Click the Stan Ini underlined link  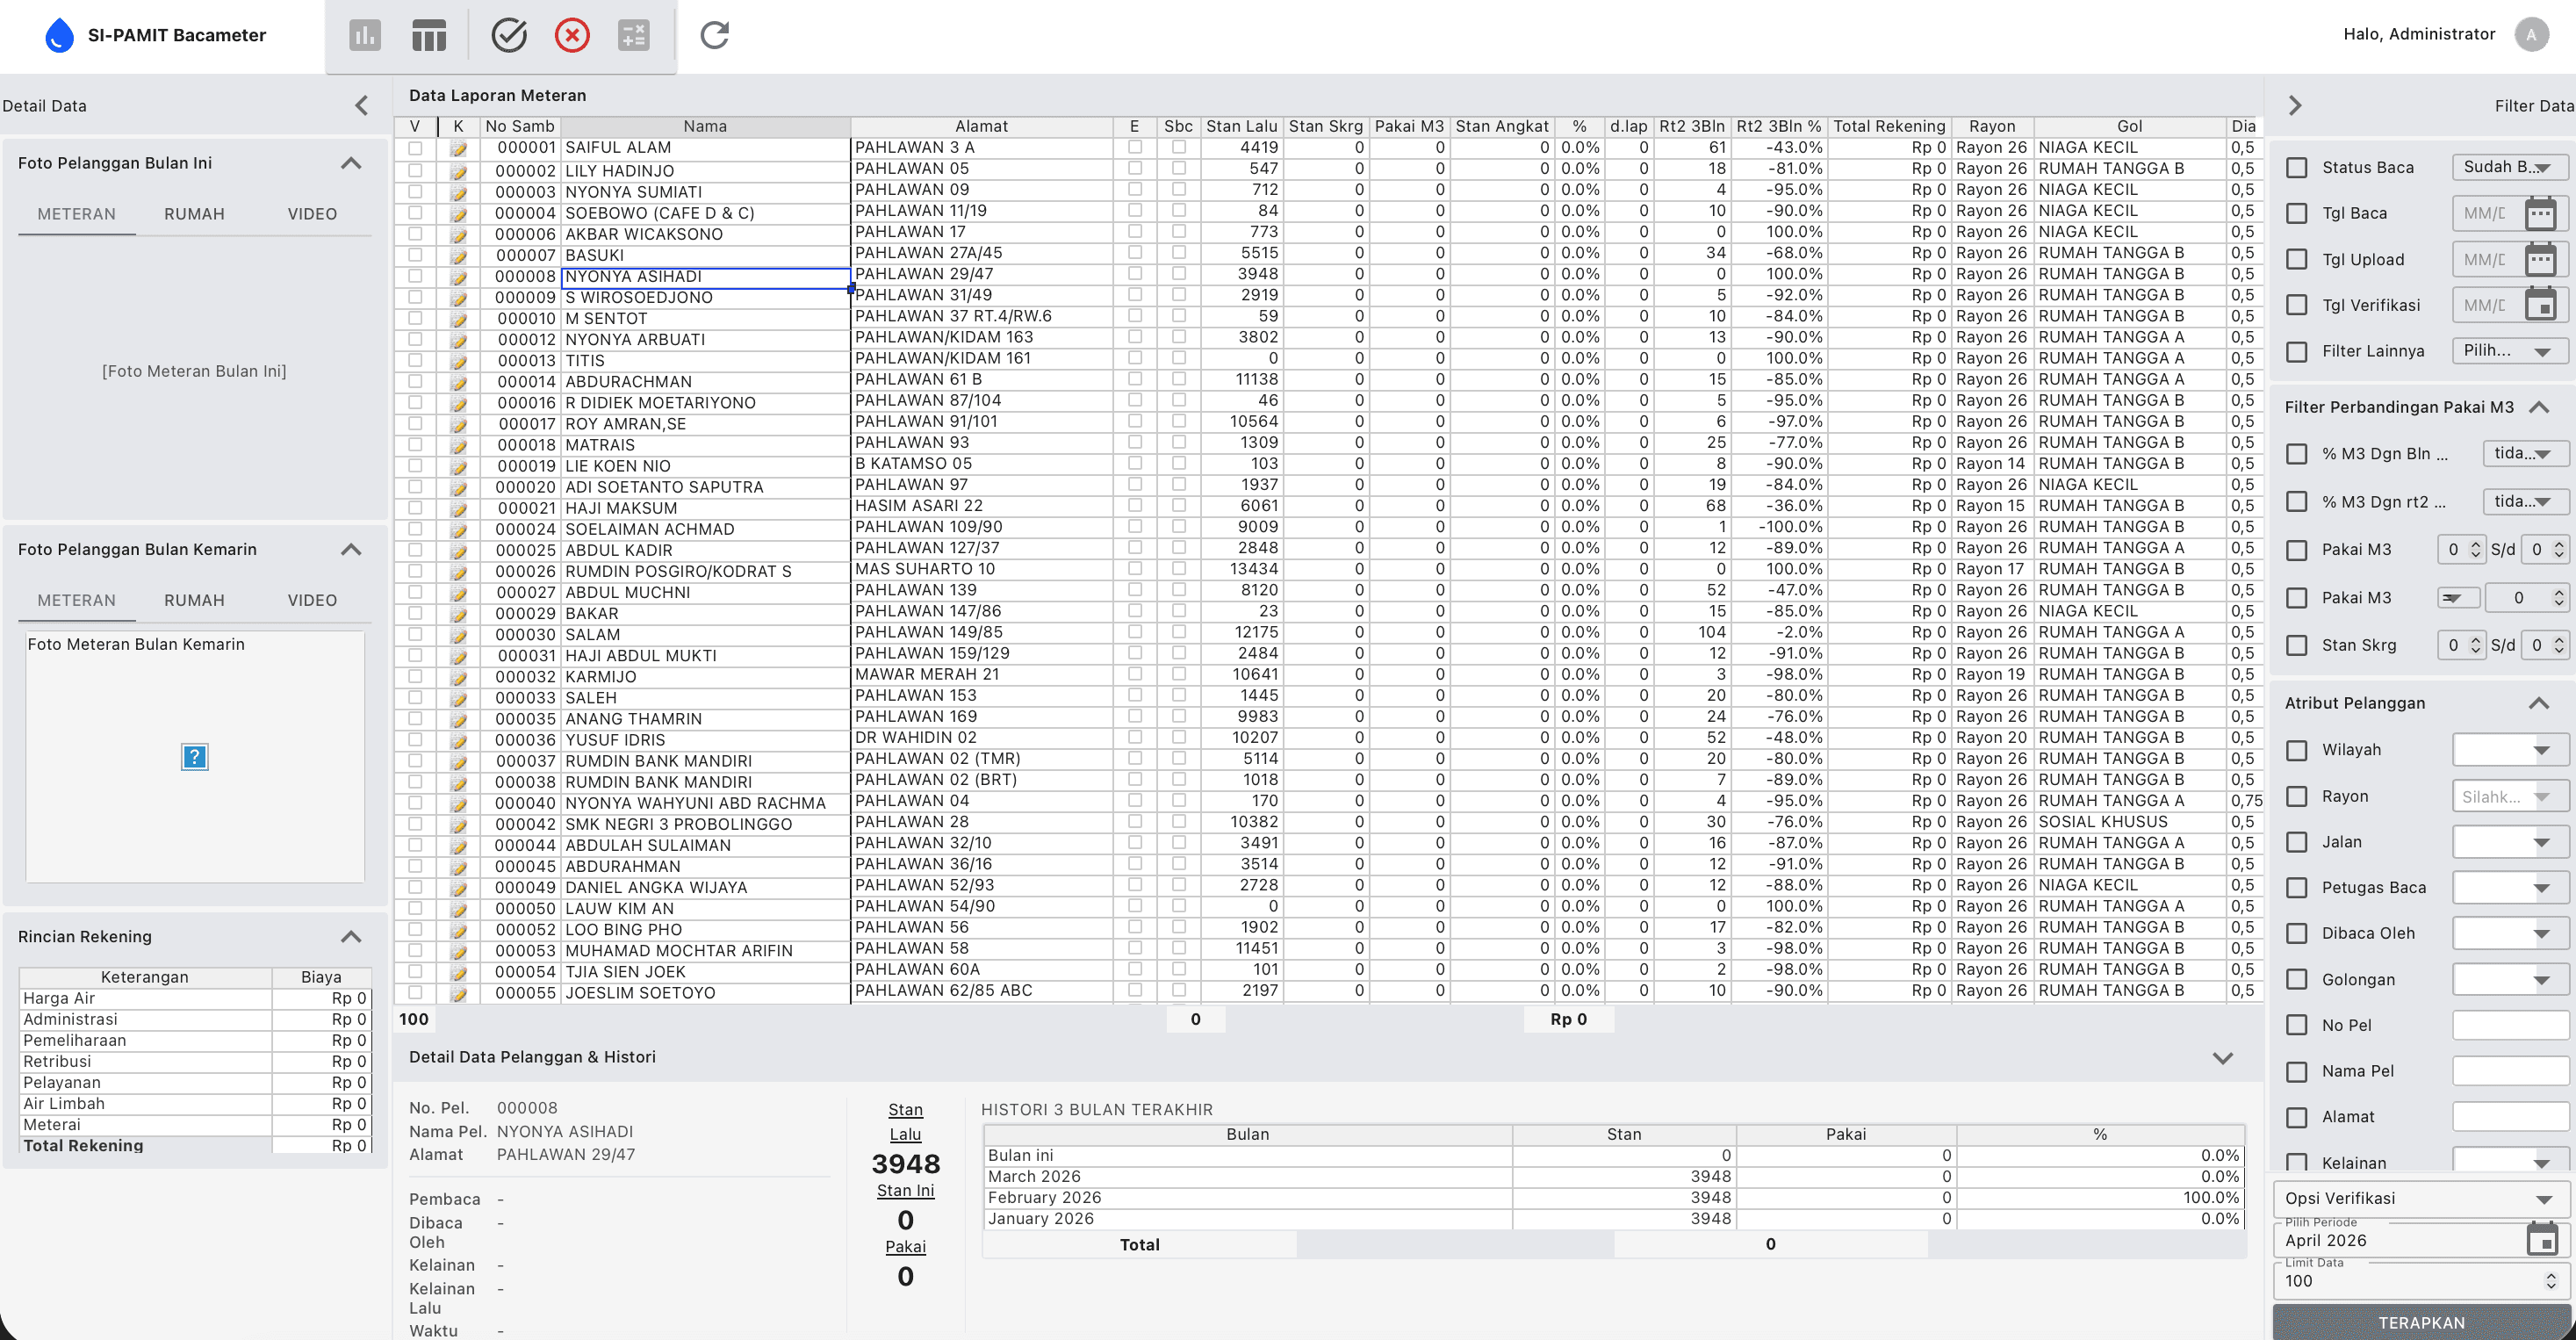(x=905, y=1190)
